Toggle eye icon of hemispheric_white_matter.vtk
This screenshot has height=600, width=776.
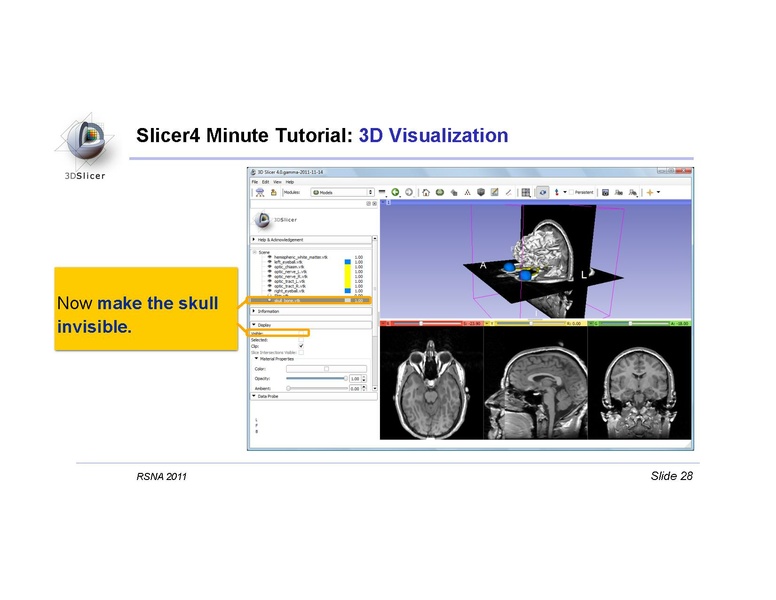pyautogui.click(x=269, y=257)
